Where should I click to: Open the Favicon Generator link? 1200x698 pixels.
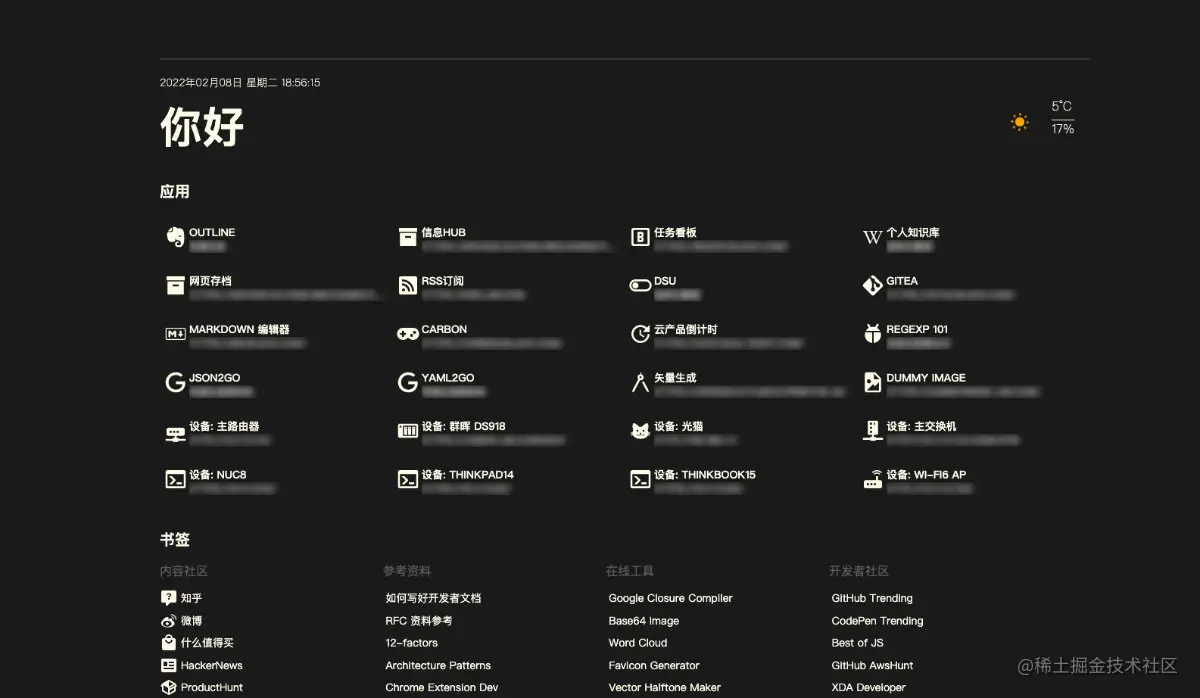[654, 665]
